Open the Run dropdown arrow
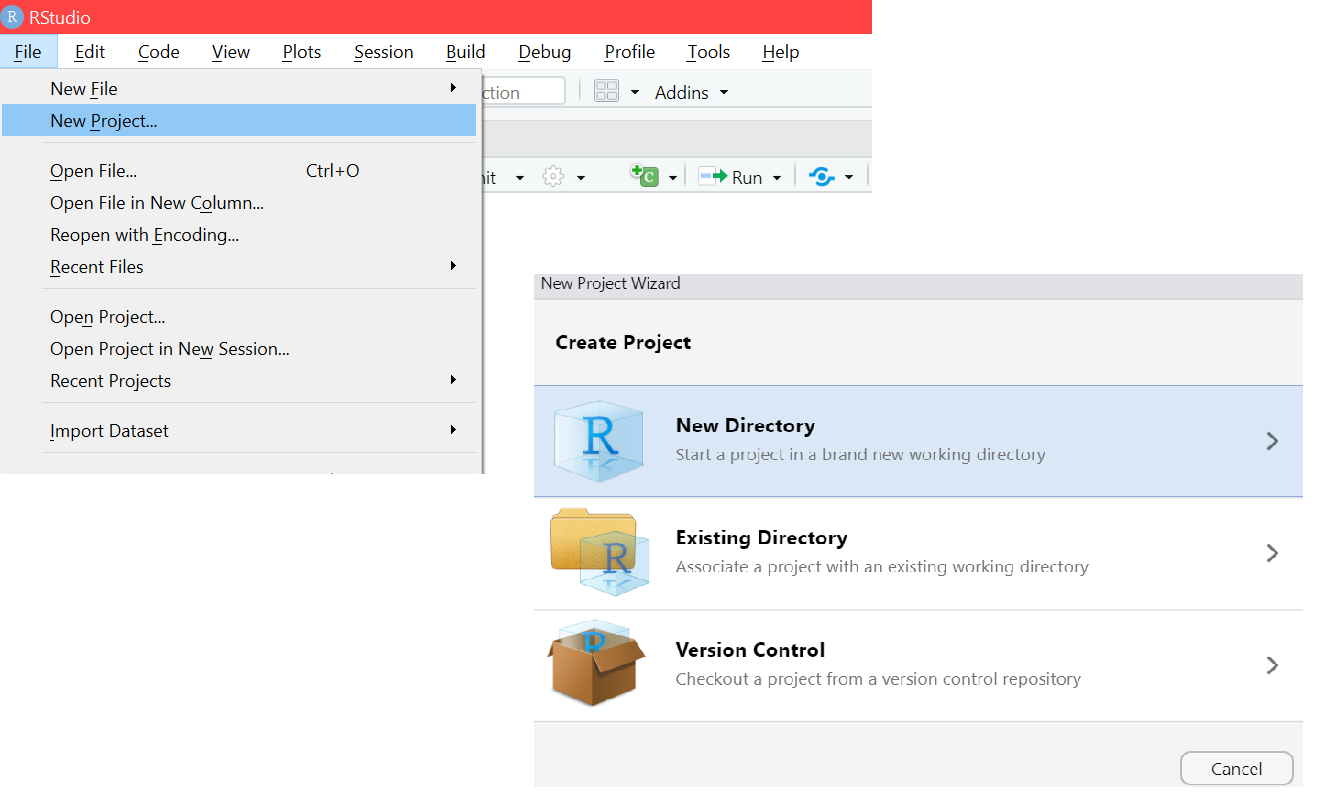This screenshot has height=802, width=1322. coord(777,178)
